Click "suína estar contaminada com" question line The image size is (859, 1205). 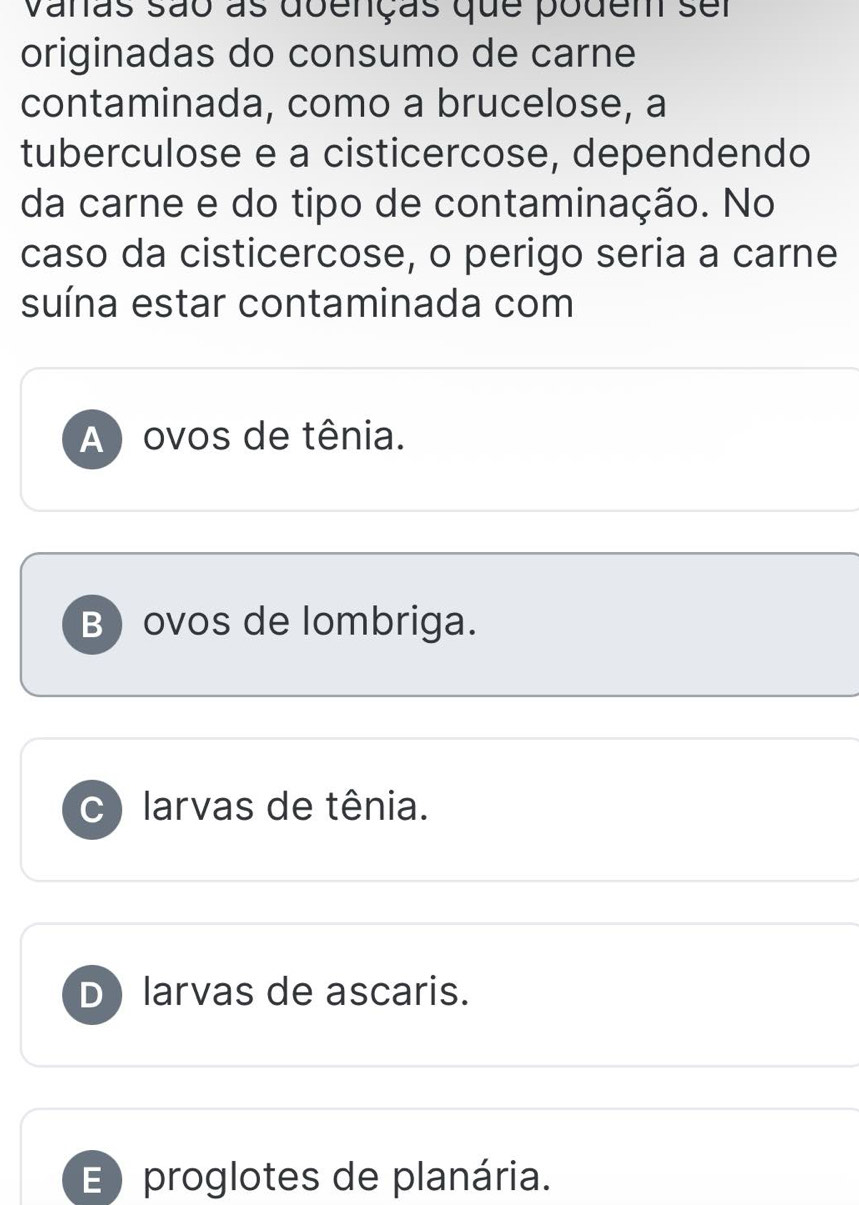tap(297, 304)
